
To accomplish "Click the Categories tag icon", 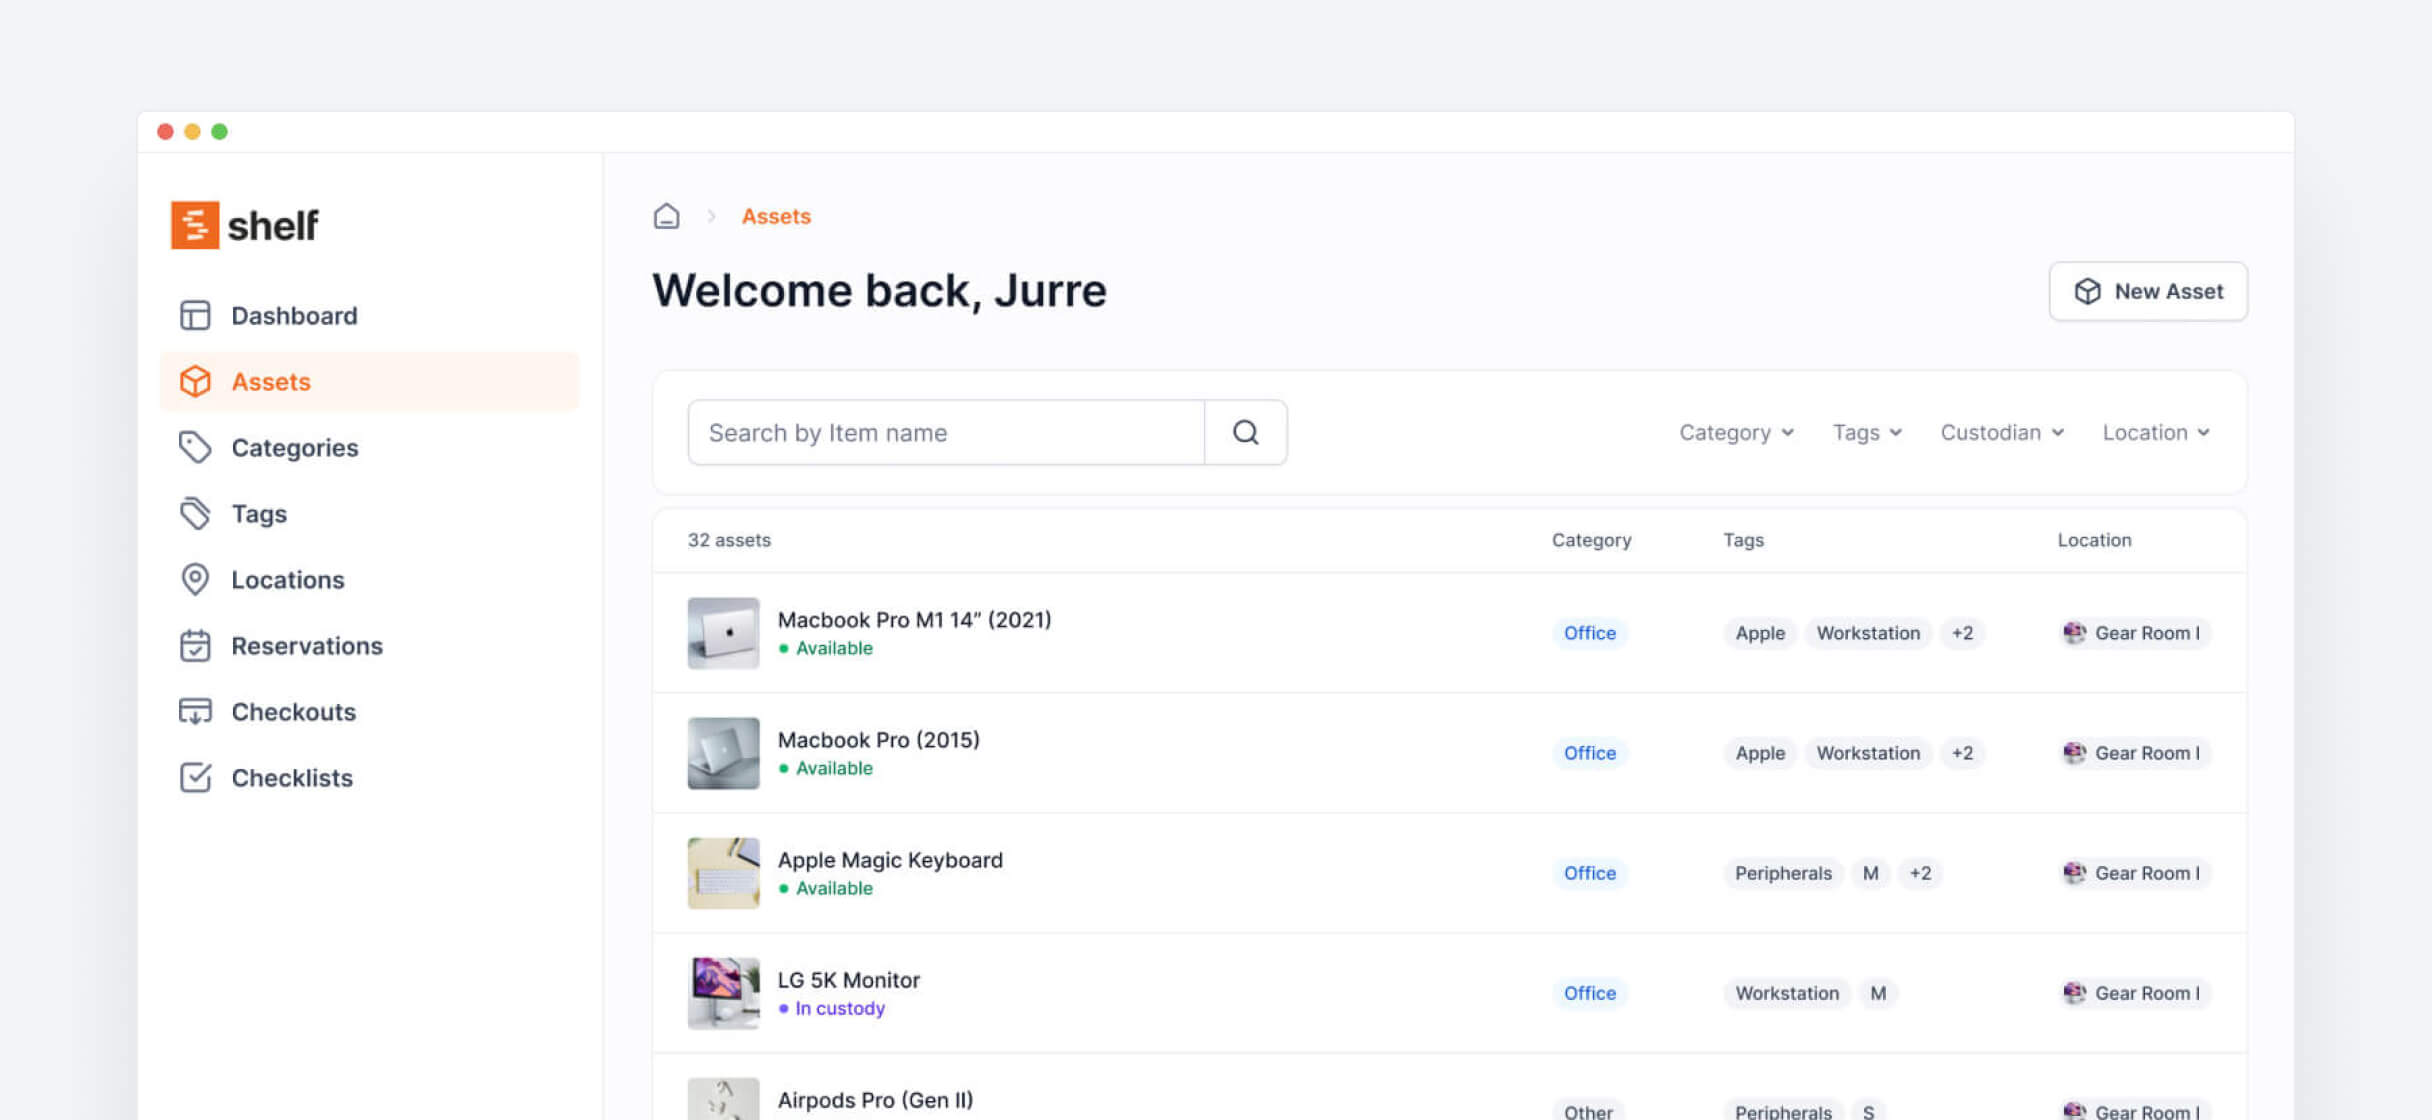I will click(x=195, y=447).
